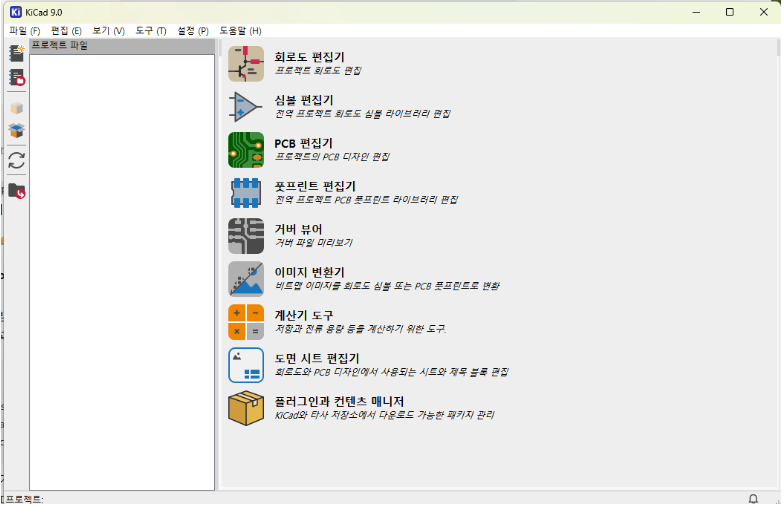Minimize the KiCad 9.0 window
The width and height of the screenshot is (784, 506).
tap(696, 12)
